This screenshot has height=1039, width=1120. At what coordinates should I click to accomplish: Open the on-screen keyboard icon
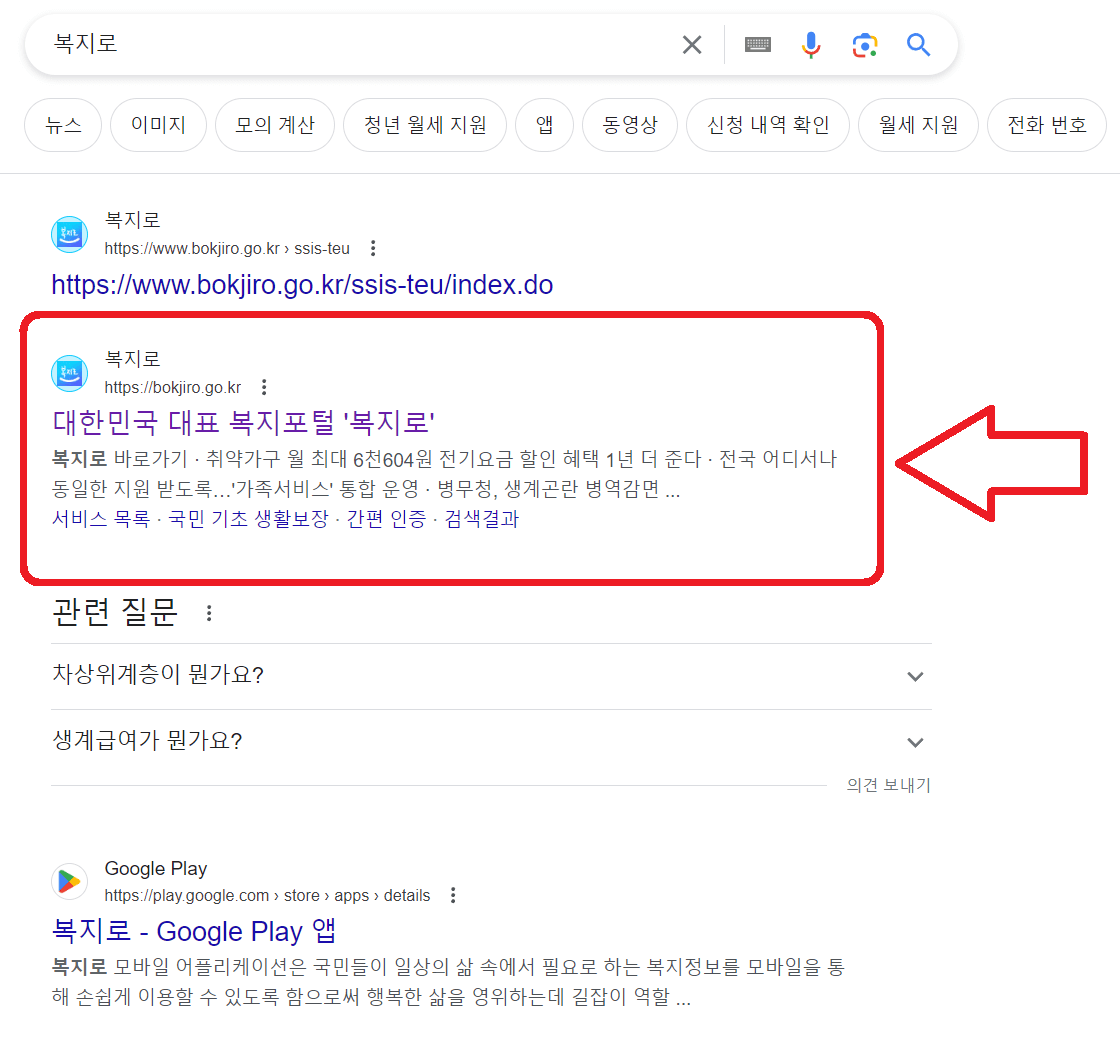click(x=757, y=45)
